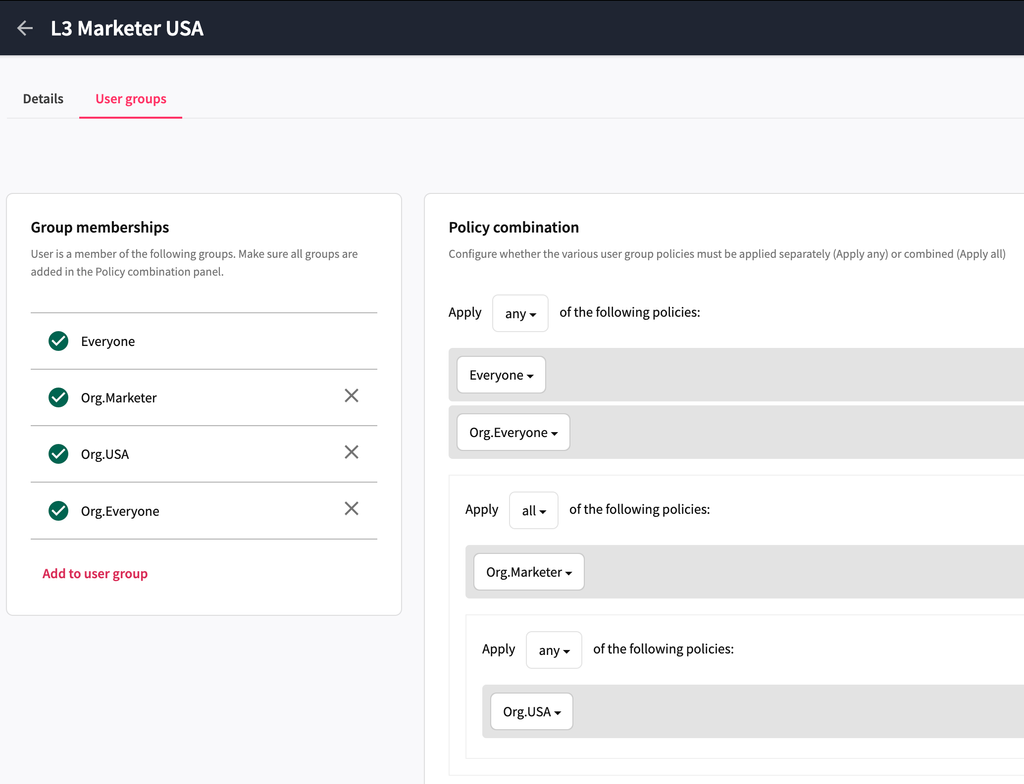Click the back arrow icon
The width and height of the screenshot is (1024, 784).
(25, 28)
